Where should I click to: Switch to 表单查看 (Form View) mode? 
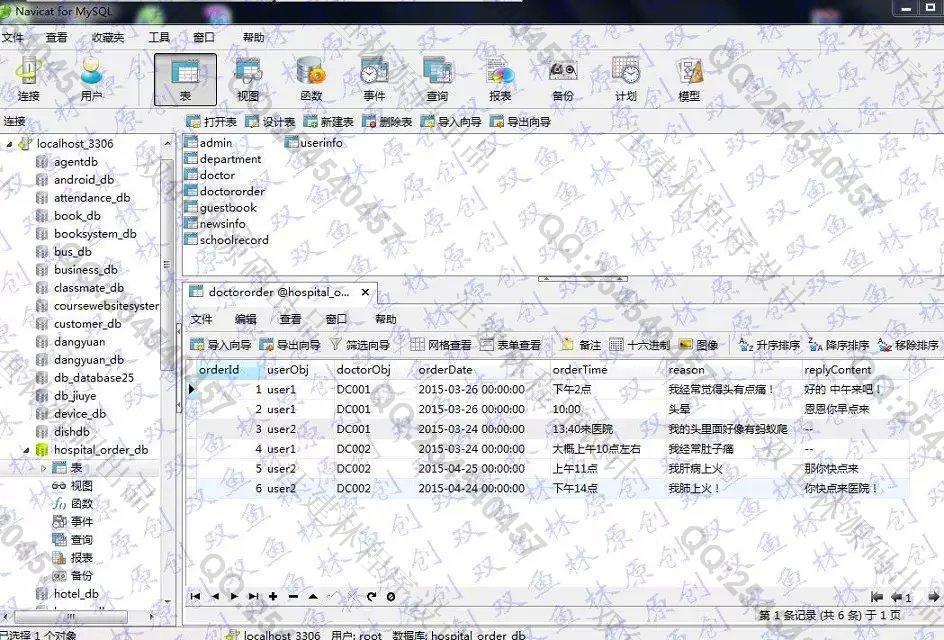pos(511,345)
